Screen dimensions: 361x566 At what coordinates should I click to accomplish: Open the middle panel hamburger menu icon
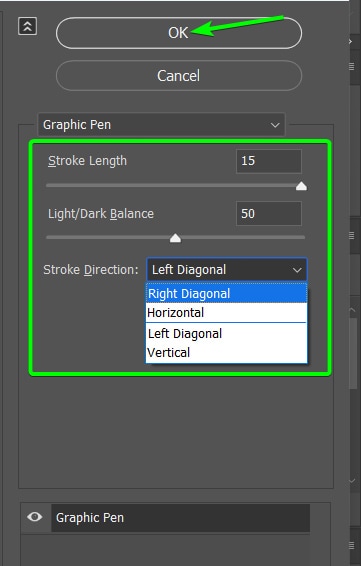(x=352, y=235)
